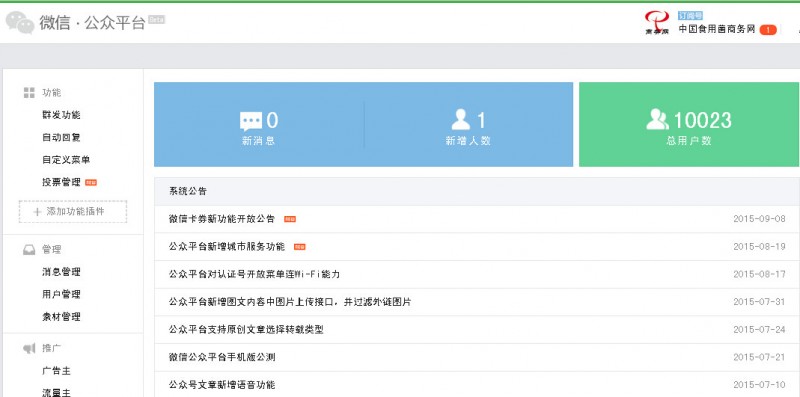800x397 pixels.
Task: Click the WeChat logo icon in the header
Action: click(20, 22)
